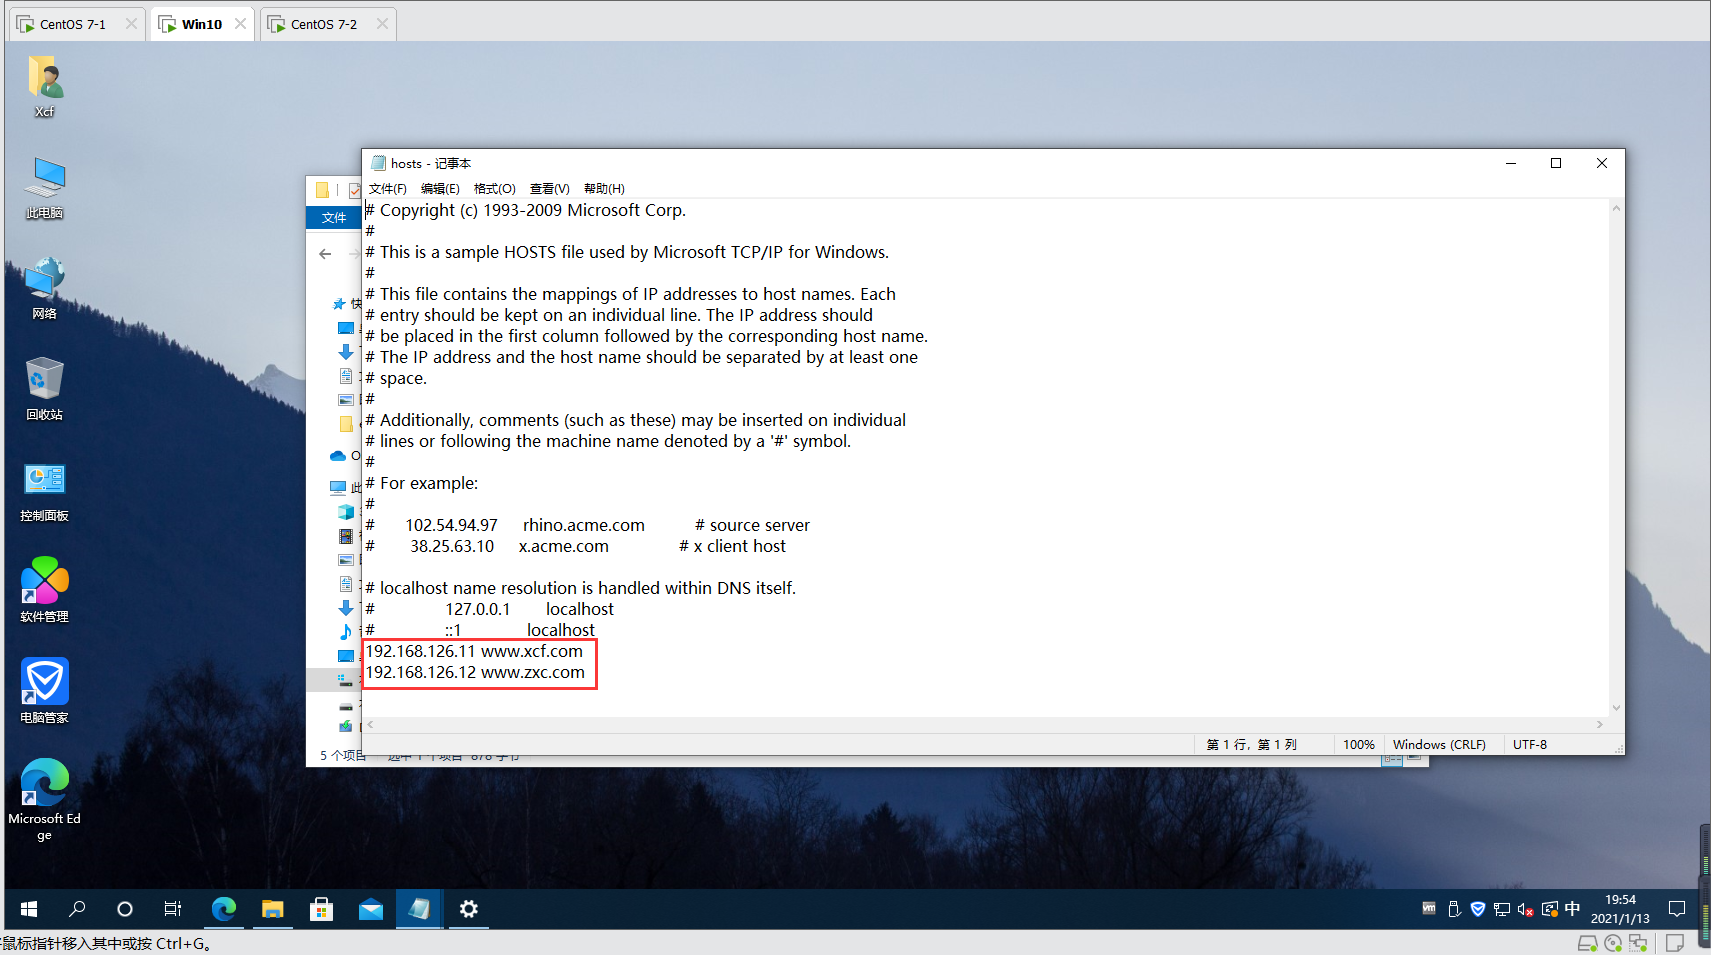This screenshot has height=955, width=1711.
Task: Click Windows (CRLF) in the status bar
Action: (x=1439, y=745)
